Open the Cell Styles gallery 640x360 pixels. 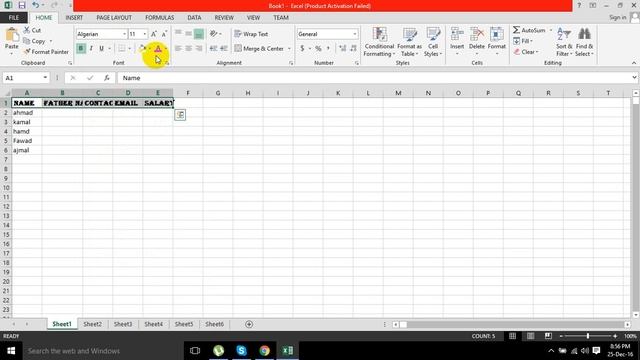(433, 42)
